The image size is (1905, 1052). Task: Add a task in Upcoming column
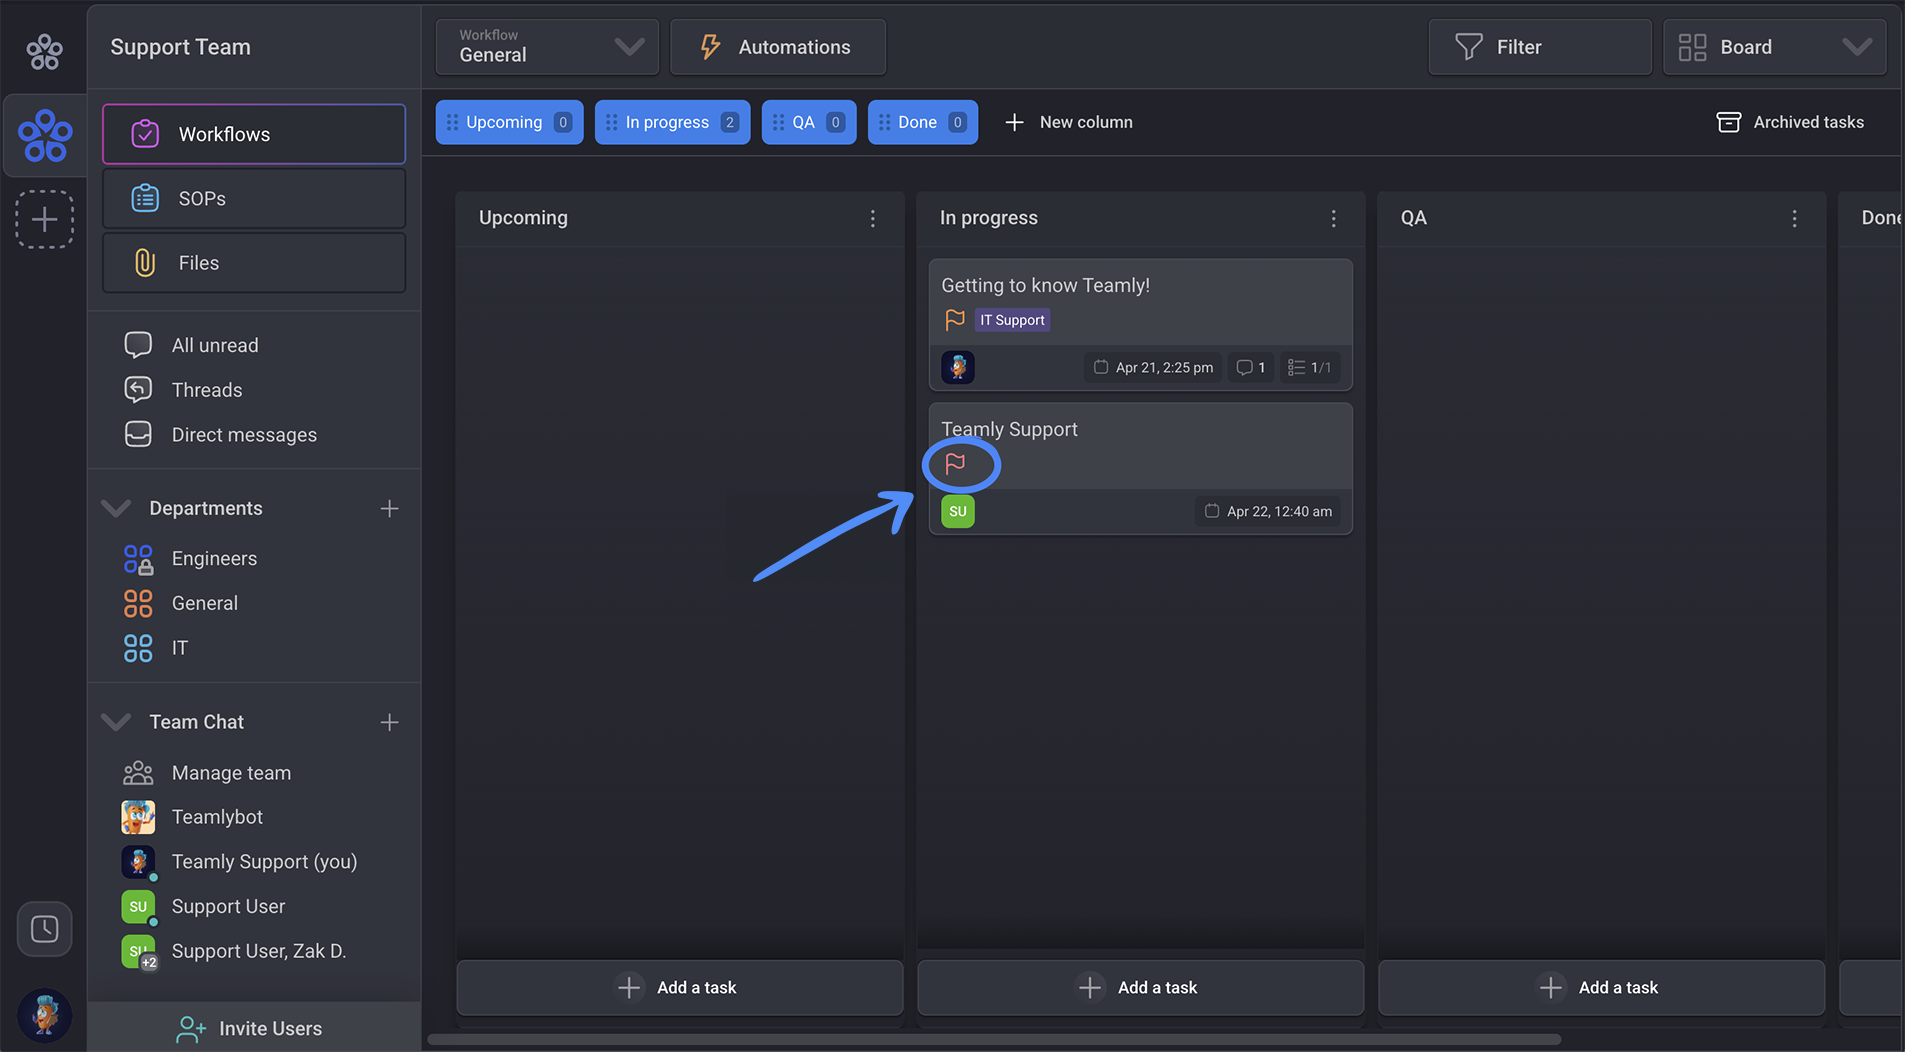click(680, 987)
